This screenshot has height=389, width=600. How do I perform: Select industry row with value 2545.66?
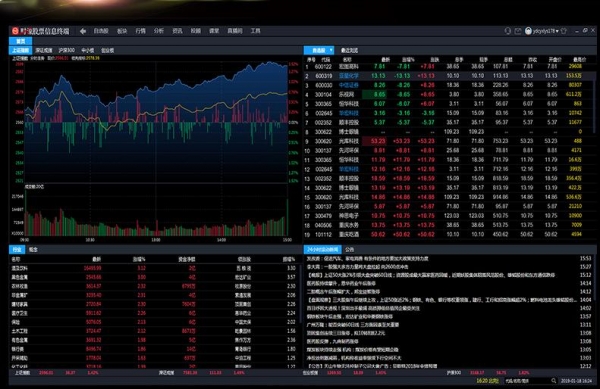[x=154, y=277]
